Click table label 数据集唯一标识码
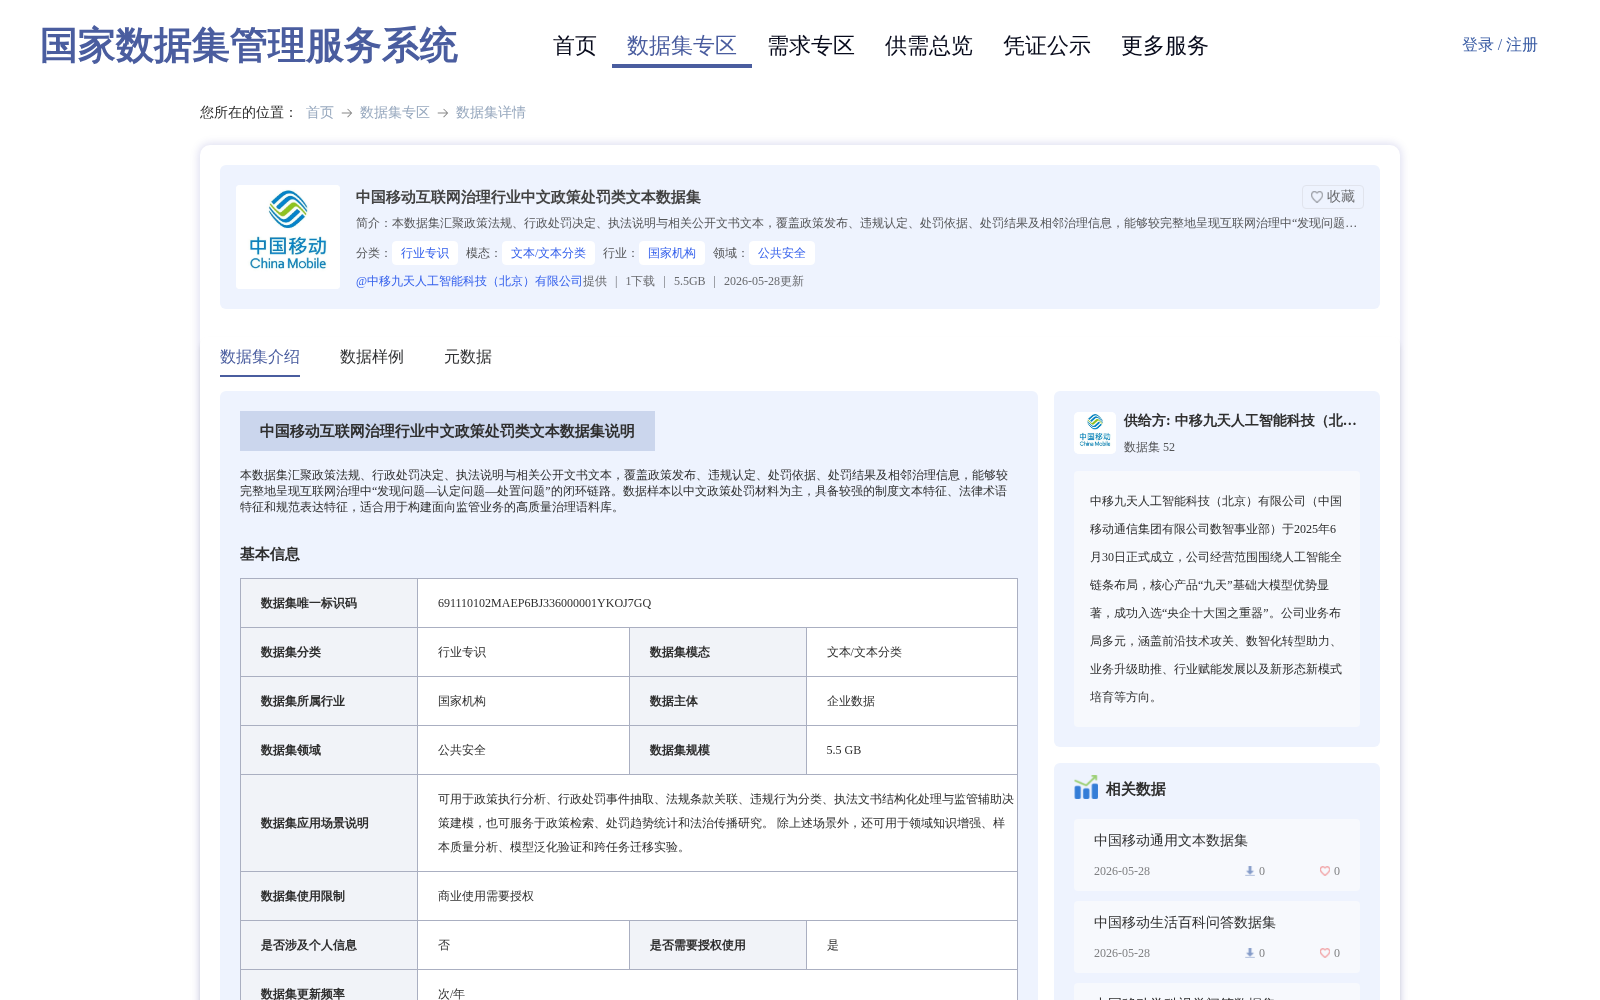 coord(309,603)
